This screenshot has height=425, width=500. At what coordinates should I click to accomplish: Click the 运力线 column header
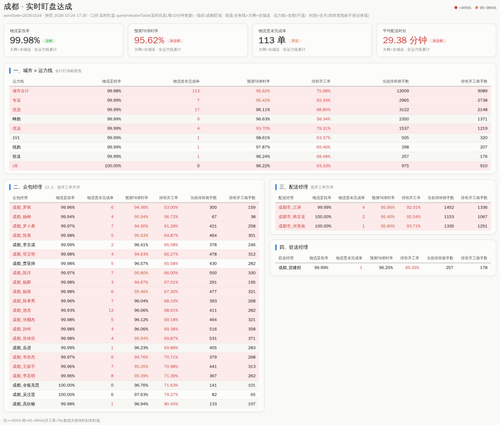tap(18, 81)
